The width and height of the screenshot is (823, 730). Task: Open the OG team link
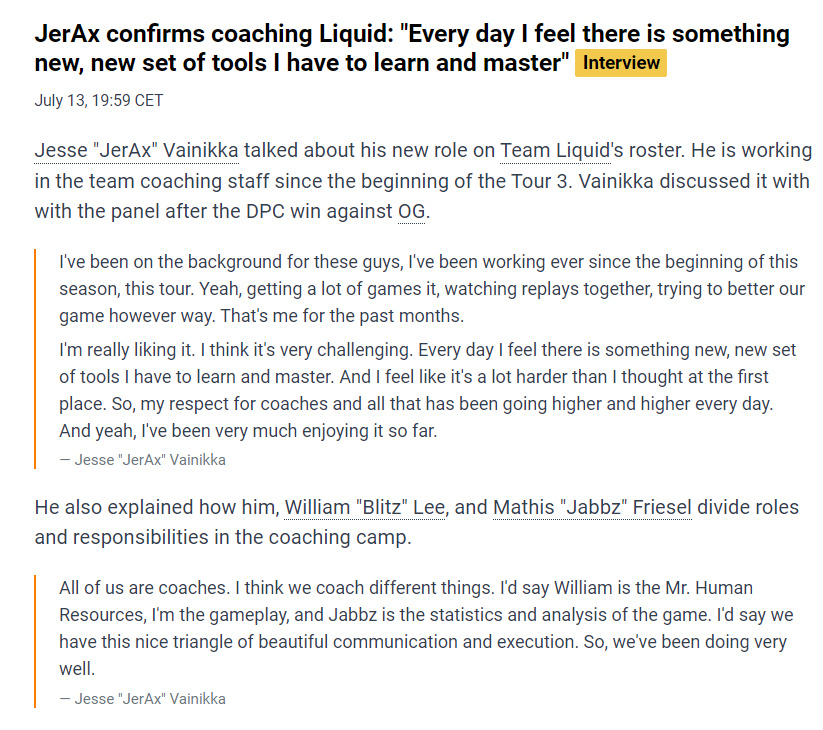[x=410, y=212]
